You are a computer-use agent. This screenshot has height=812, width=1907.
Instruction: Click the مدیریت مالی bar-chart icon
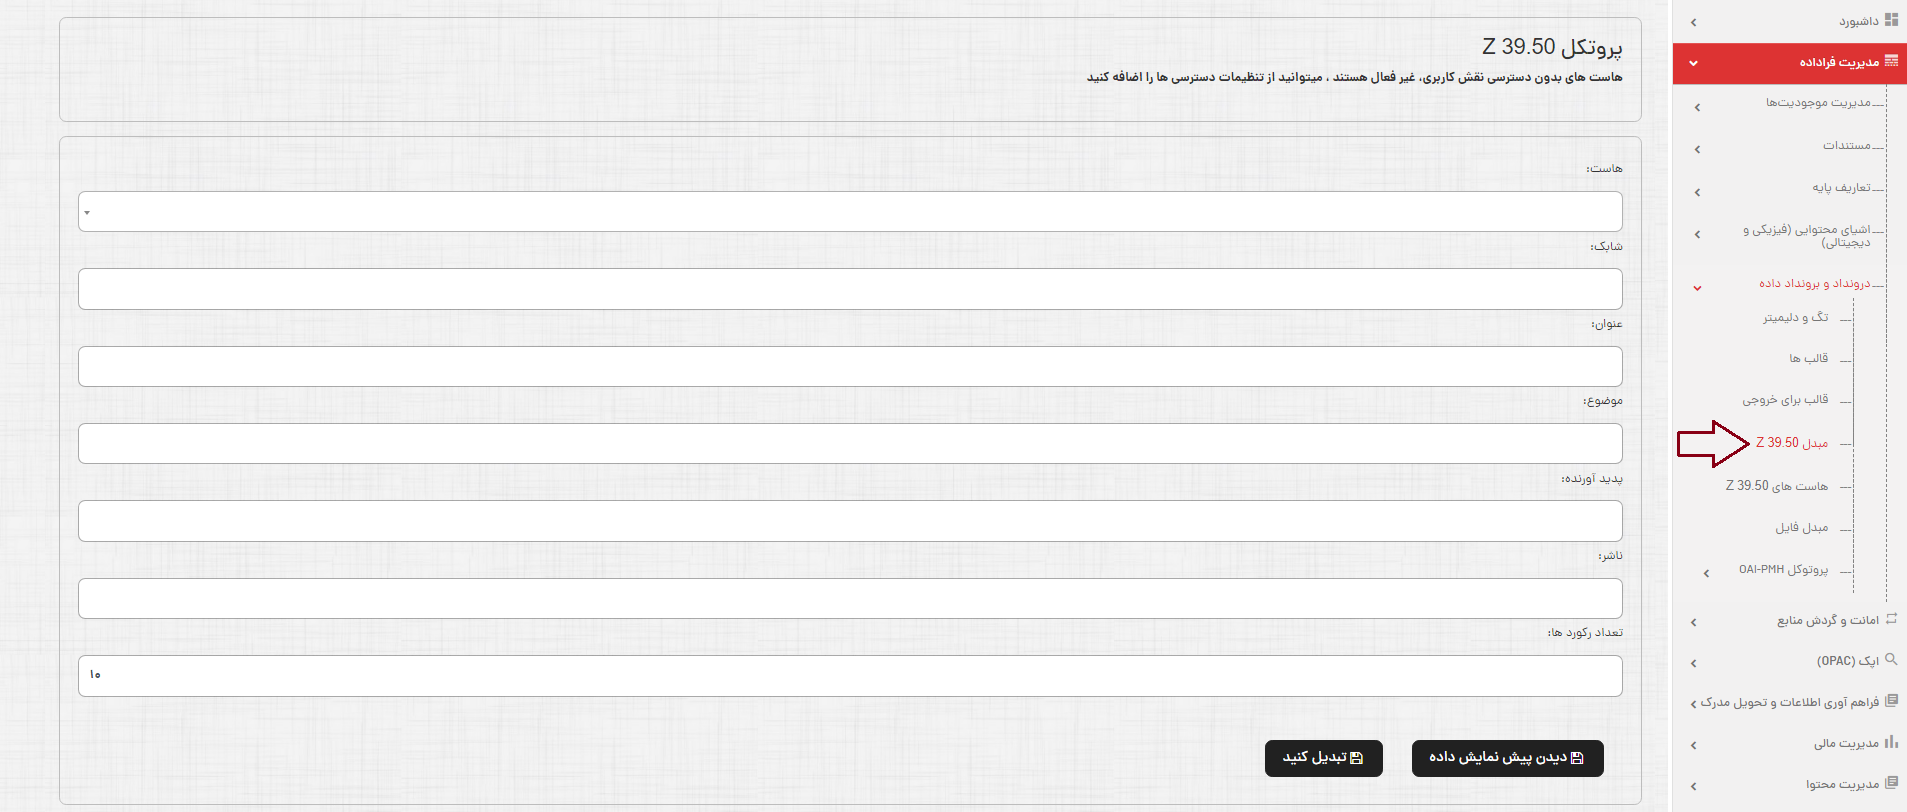pos(1893,742)
